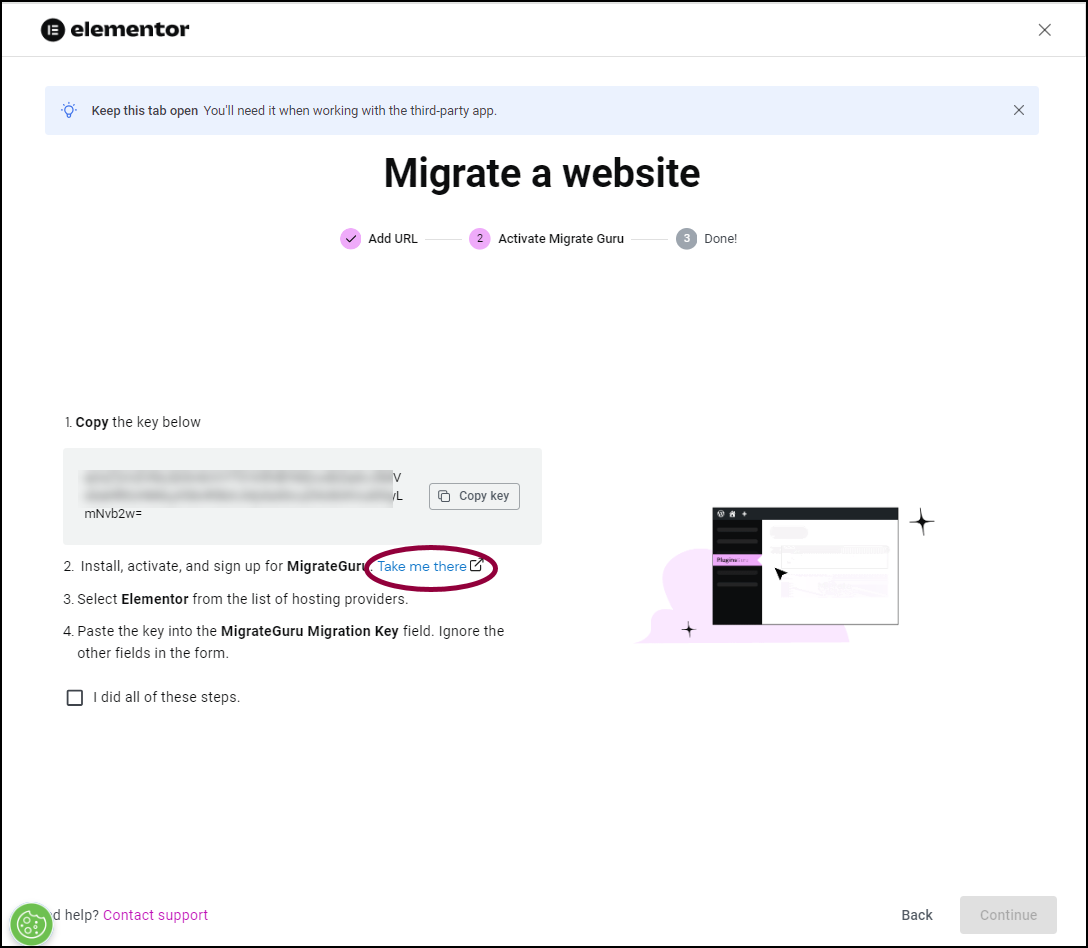Click the completed checkmark step icon

pos(350,239)
